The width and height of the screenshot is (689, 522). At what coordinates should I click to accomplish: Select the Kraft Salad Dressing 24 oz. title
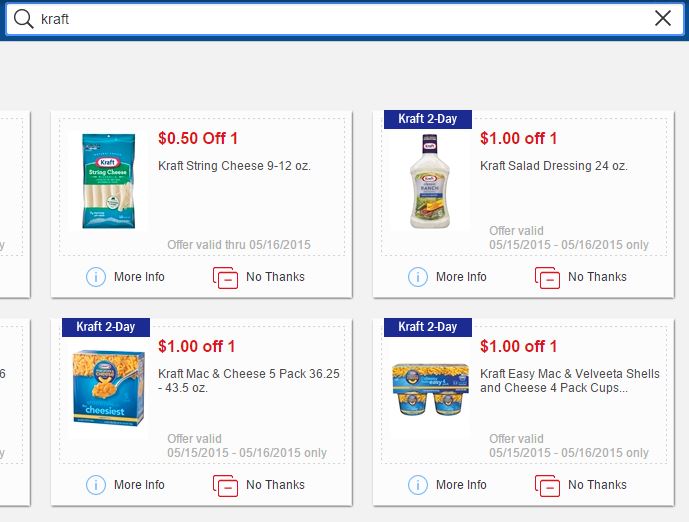(553, 166)
